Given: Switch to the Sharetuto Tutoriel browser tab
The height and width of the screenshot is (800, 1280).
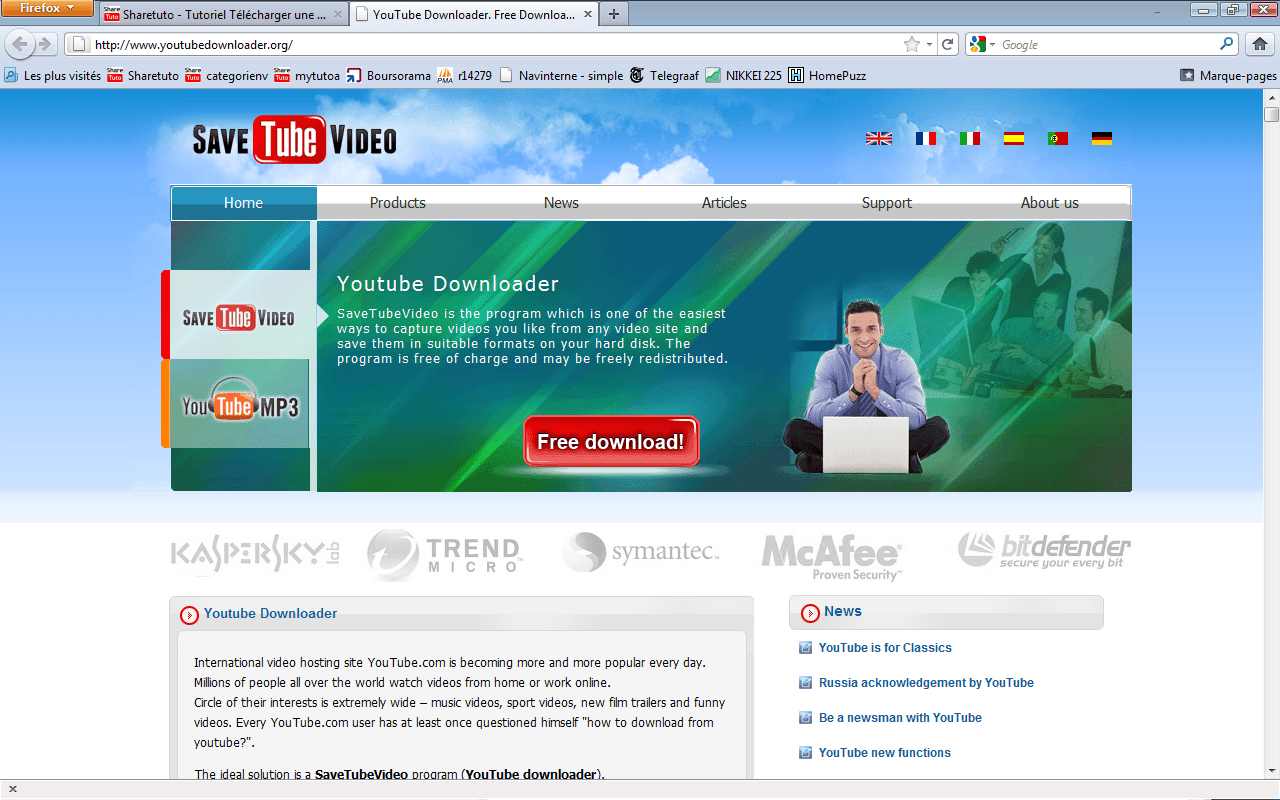Looking at the screenshot, I should tap(224, 15).
